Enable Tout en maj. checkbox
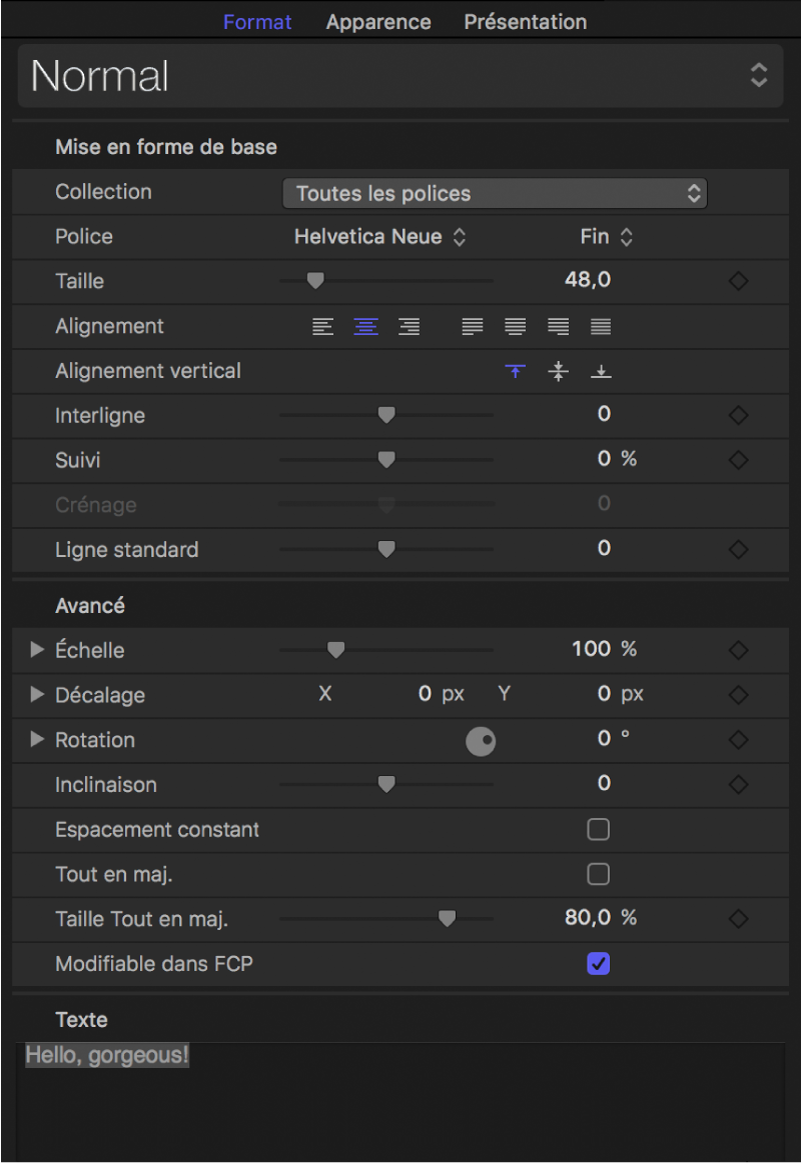The width and height of the screenshot is (801, 1165). coord(598,875)
